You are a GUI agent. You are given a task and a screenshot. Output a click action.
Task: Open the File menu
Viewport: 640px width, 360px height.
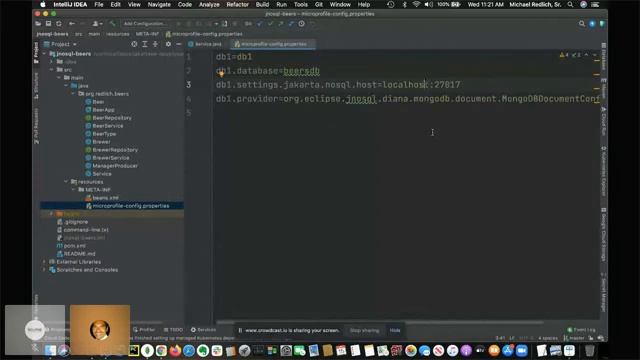99,4
